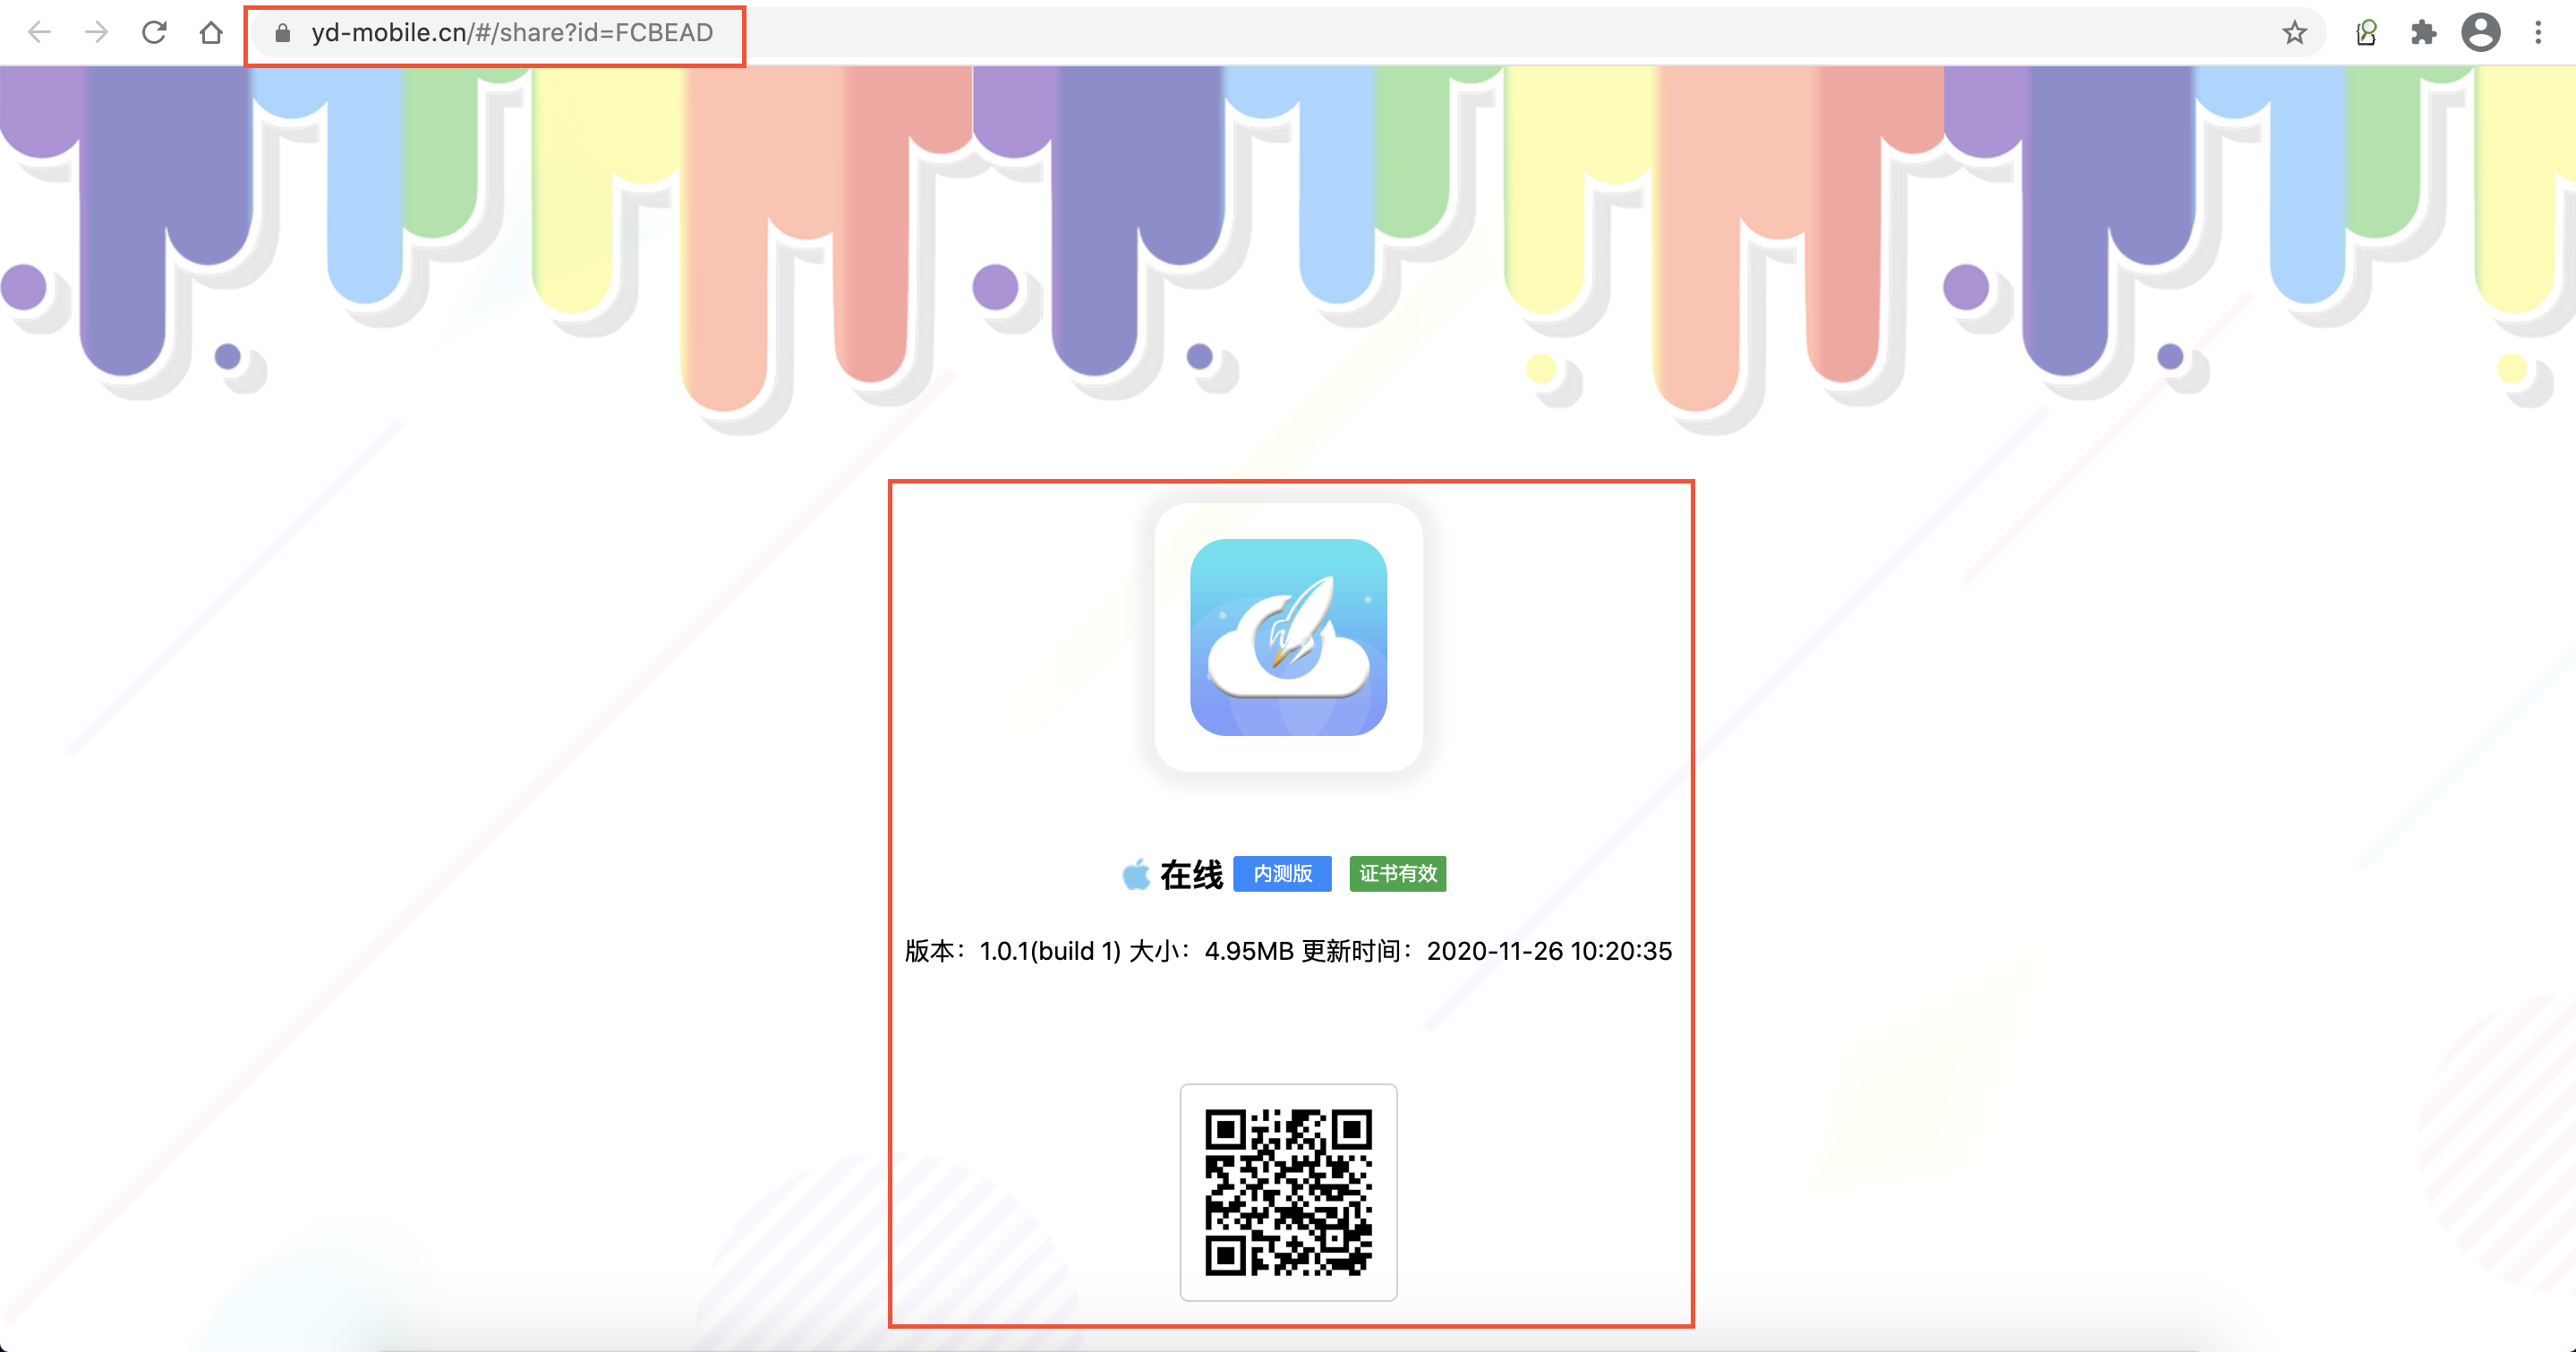Image resolution: width=2576 pixels, height=1352 pixels.
Task: Open the Extensions puzzle menu
Action: pos(2423,33)
